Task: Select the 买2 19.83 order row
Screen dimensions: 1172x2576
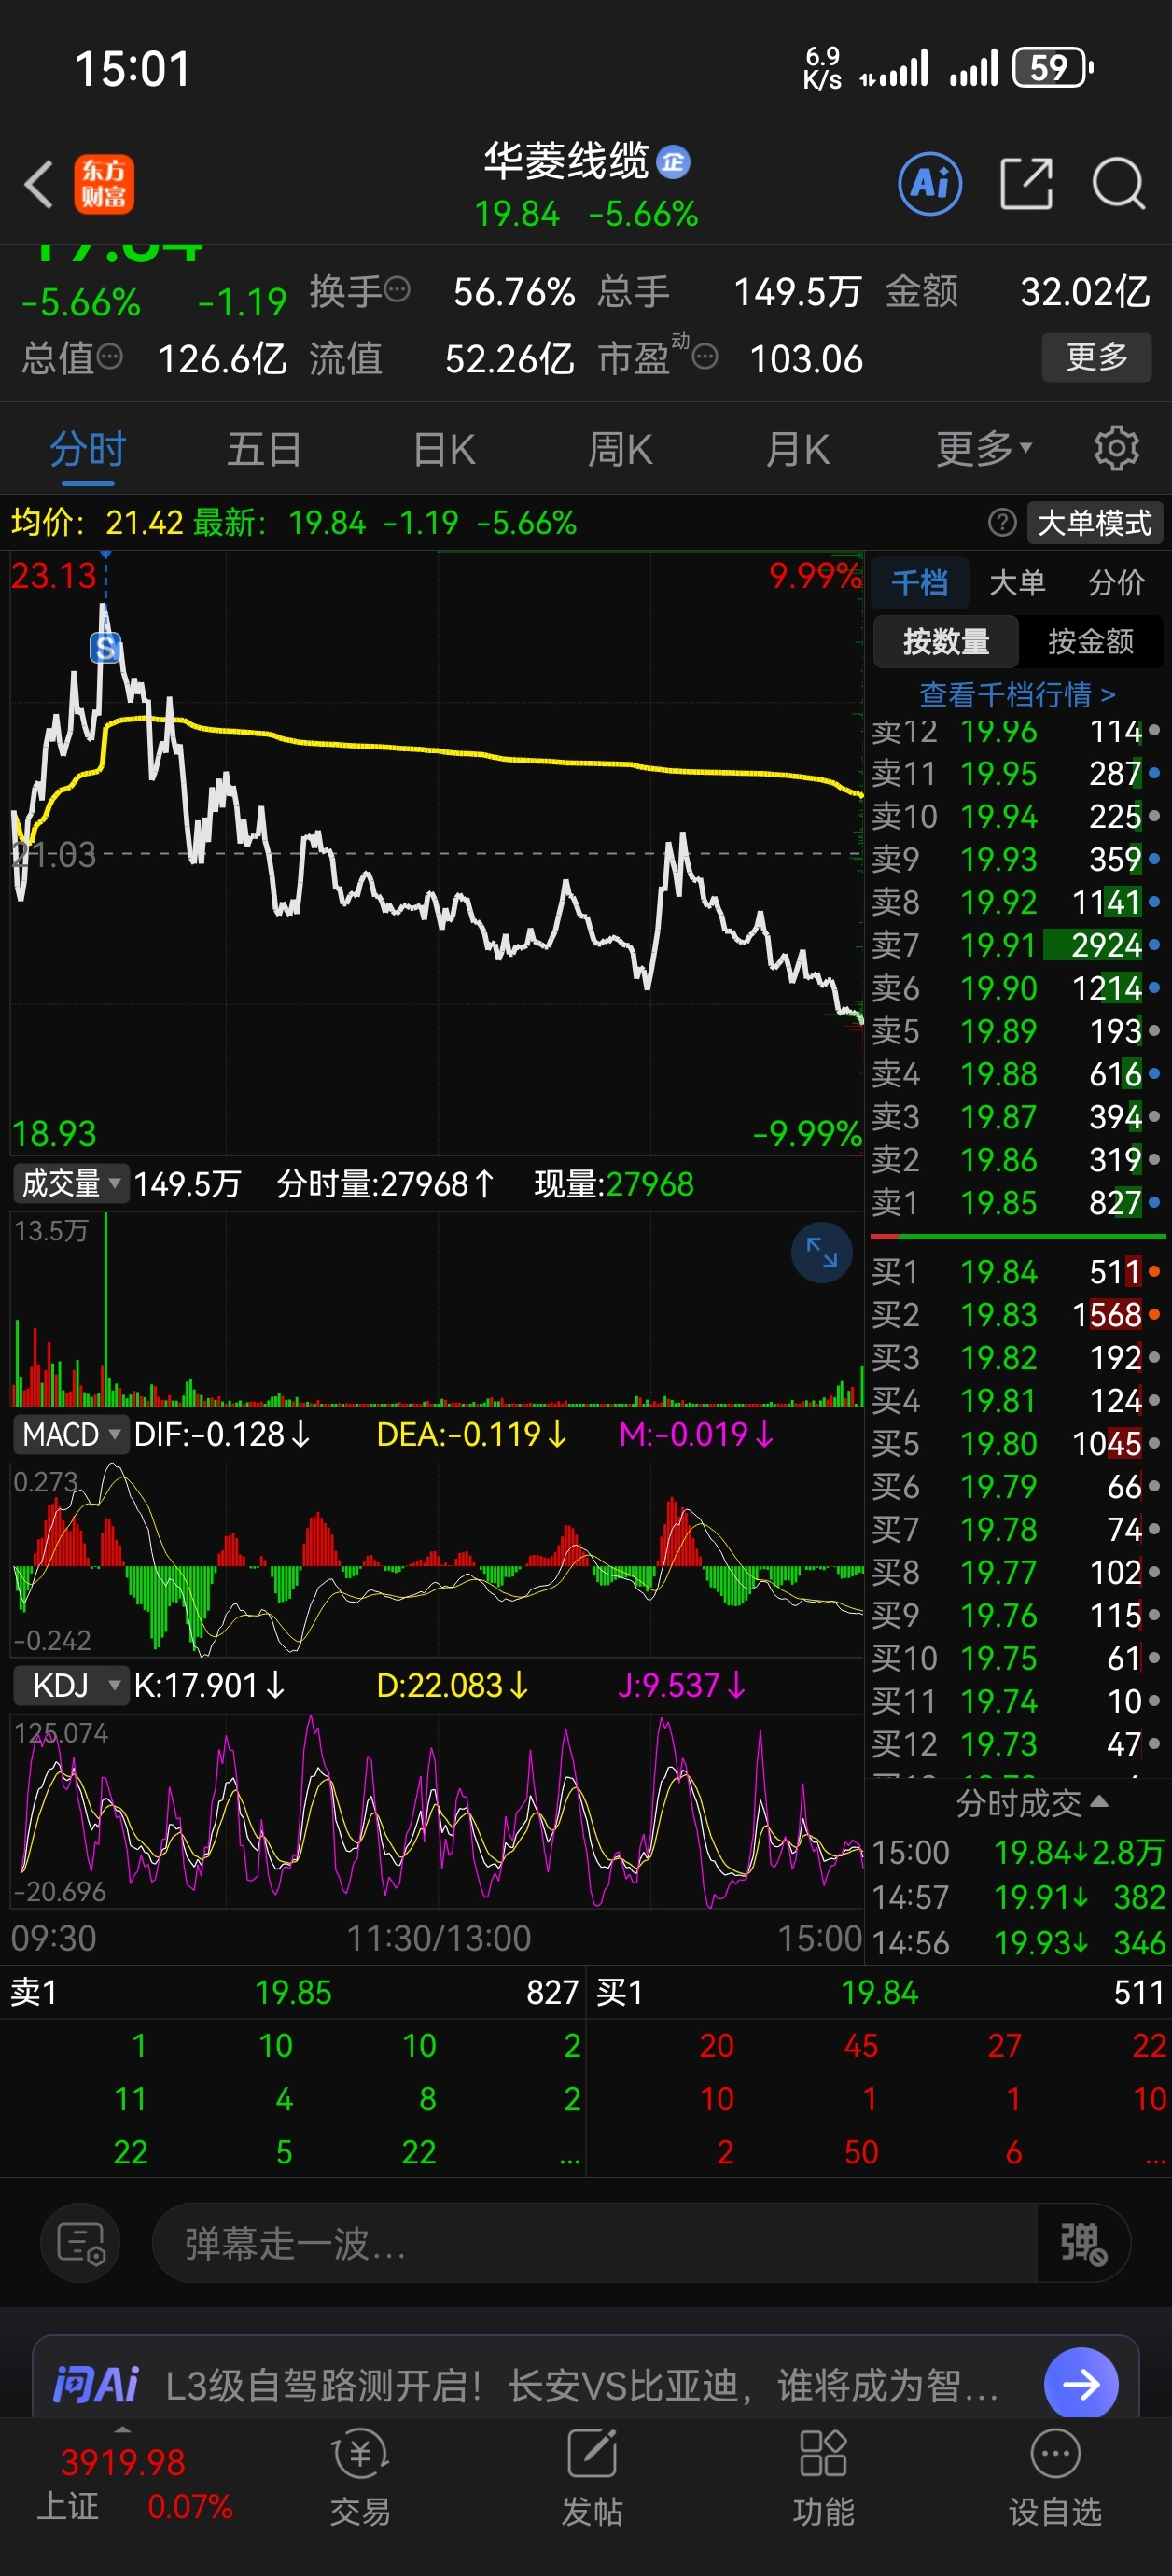Action: [1016, 1314]
